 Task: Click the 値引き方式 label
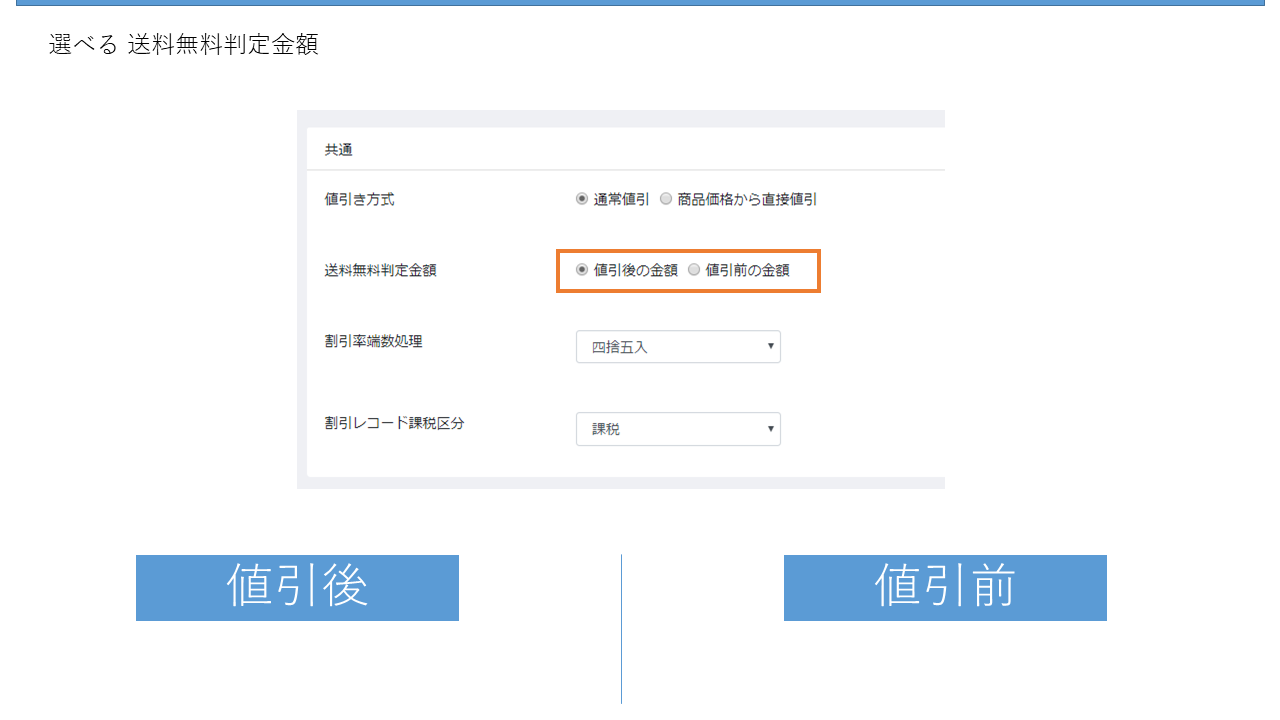[359, 199]
